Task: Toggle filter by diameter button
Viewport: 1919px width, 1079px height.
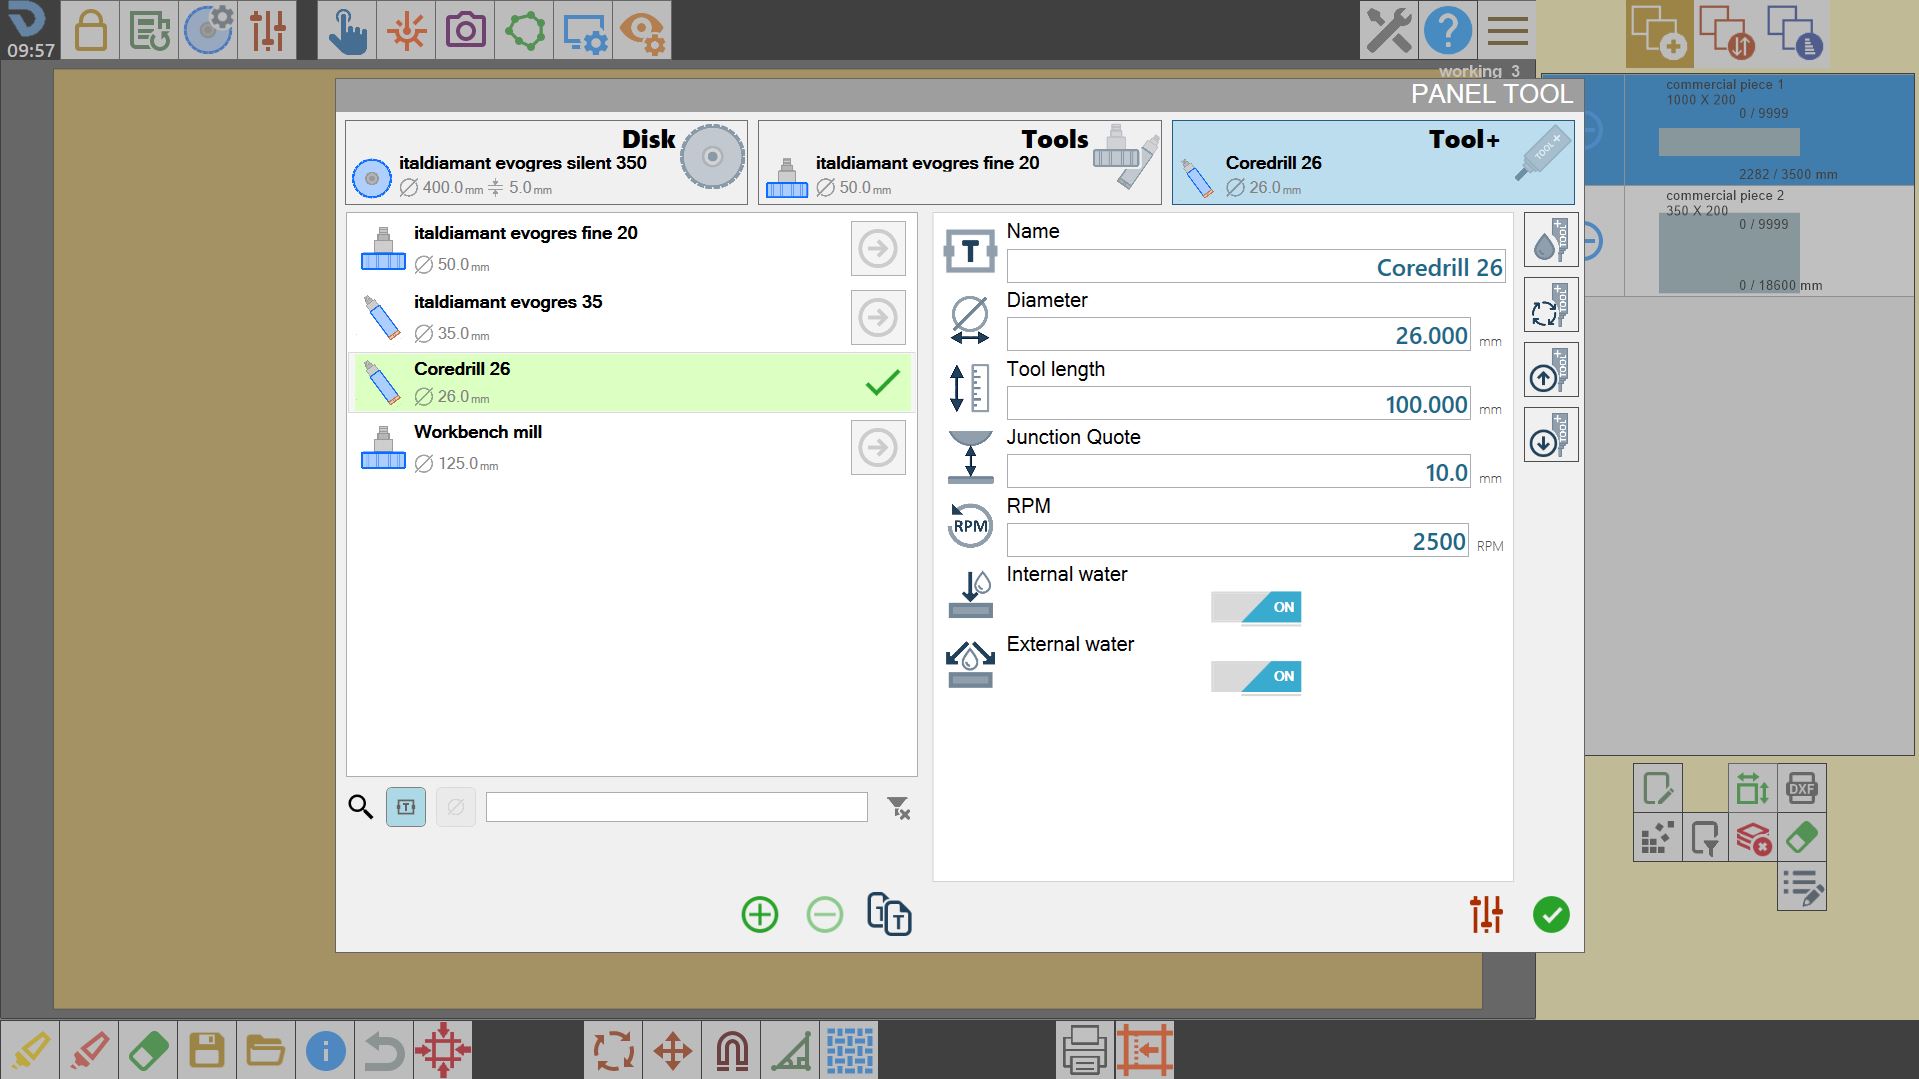Action: click(x=456, y=807)
